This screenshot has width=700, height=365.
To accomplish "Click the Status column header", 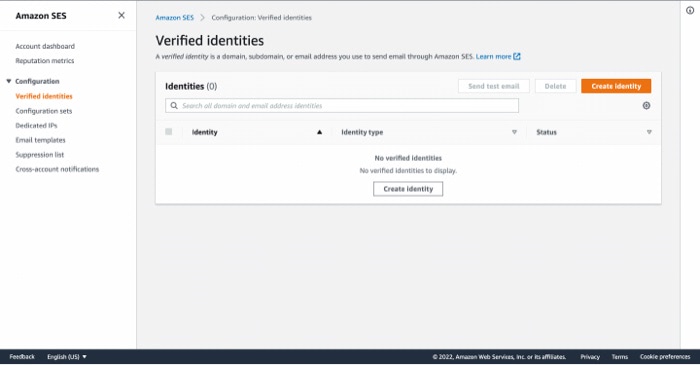I will click(x=546, y=132).
